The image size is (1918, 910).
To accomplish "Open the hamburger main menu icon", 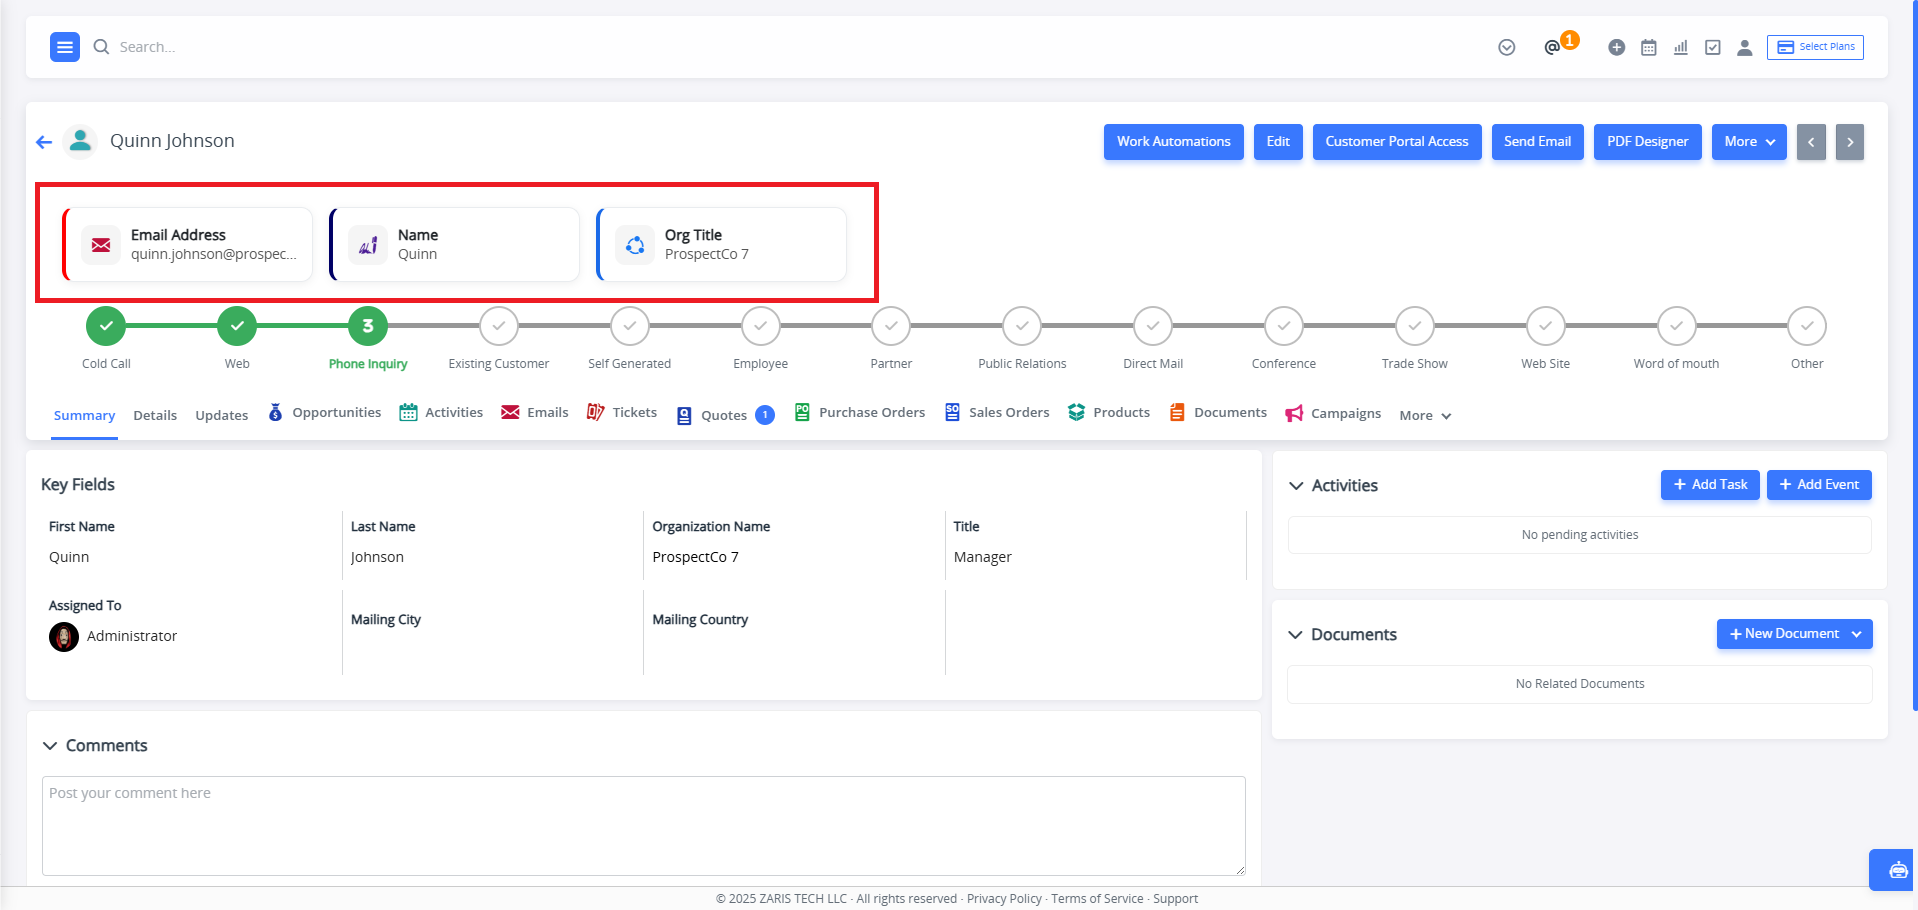I will click(65, 47).
